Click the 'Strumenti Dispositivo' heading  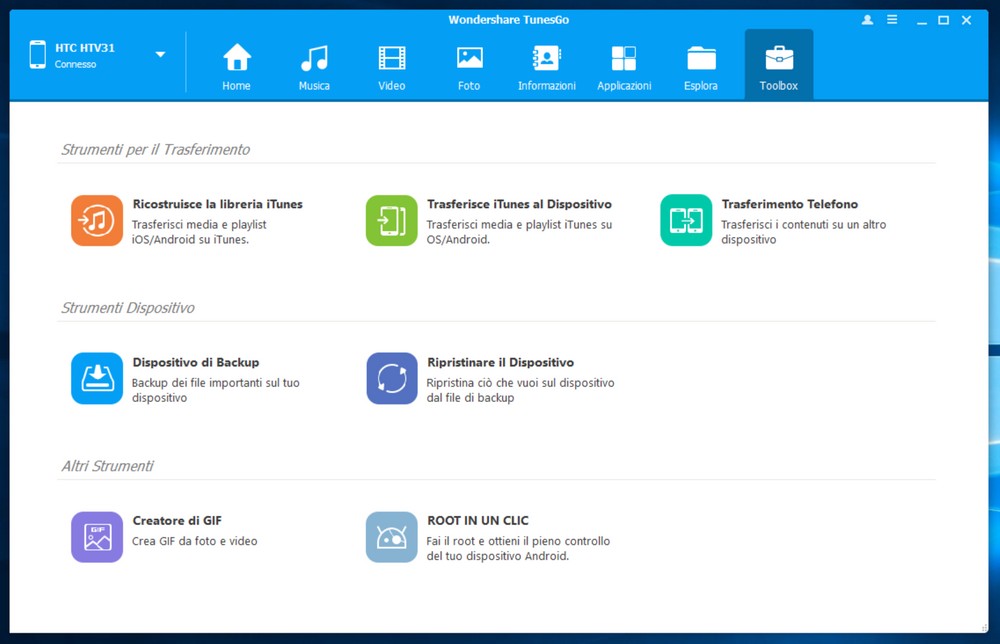point(128,307)
